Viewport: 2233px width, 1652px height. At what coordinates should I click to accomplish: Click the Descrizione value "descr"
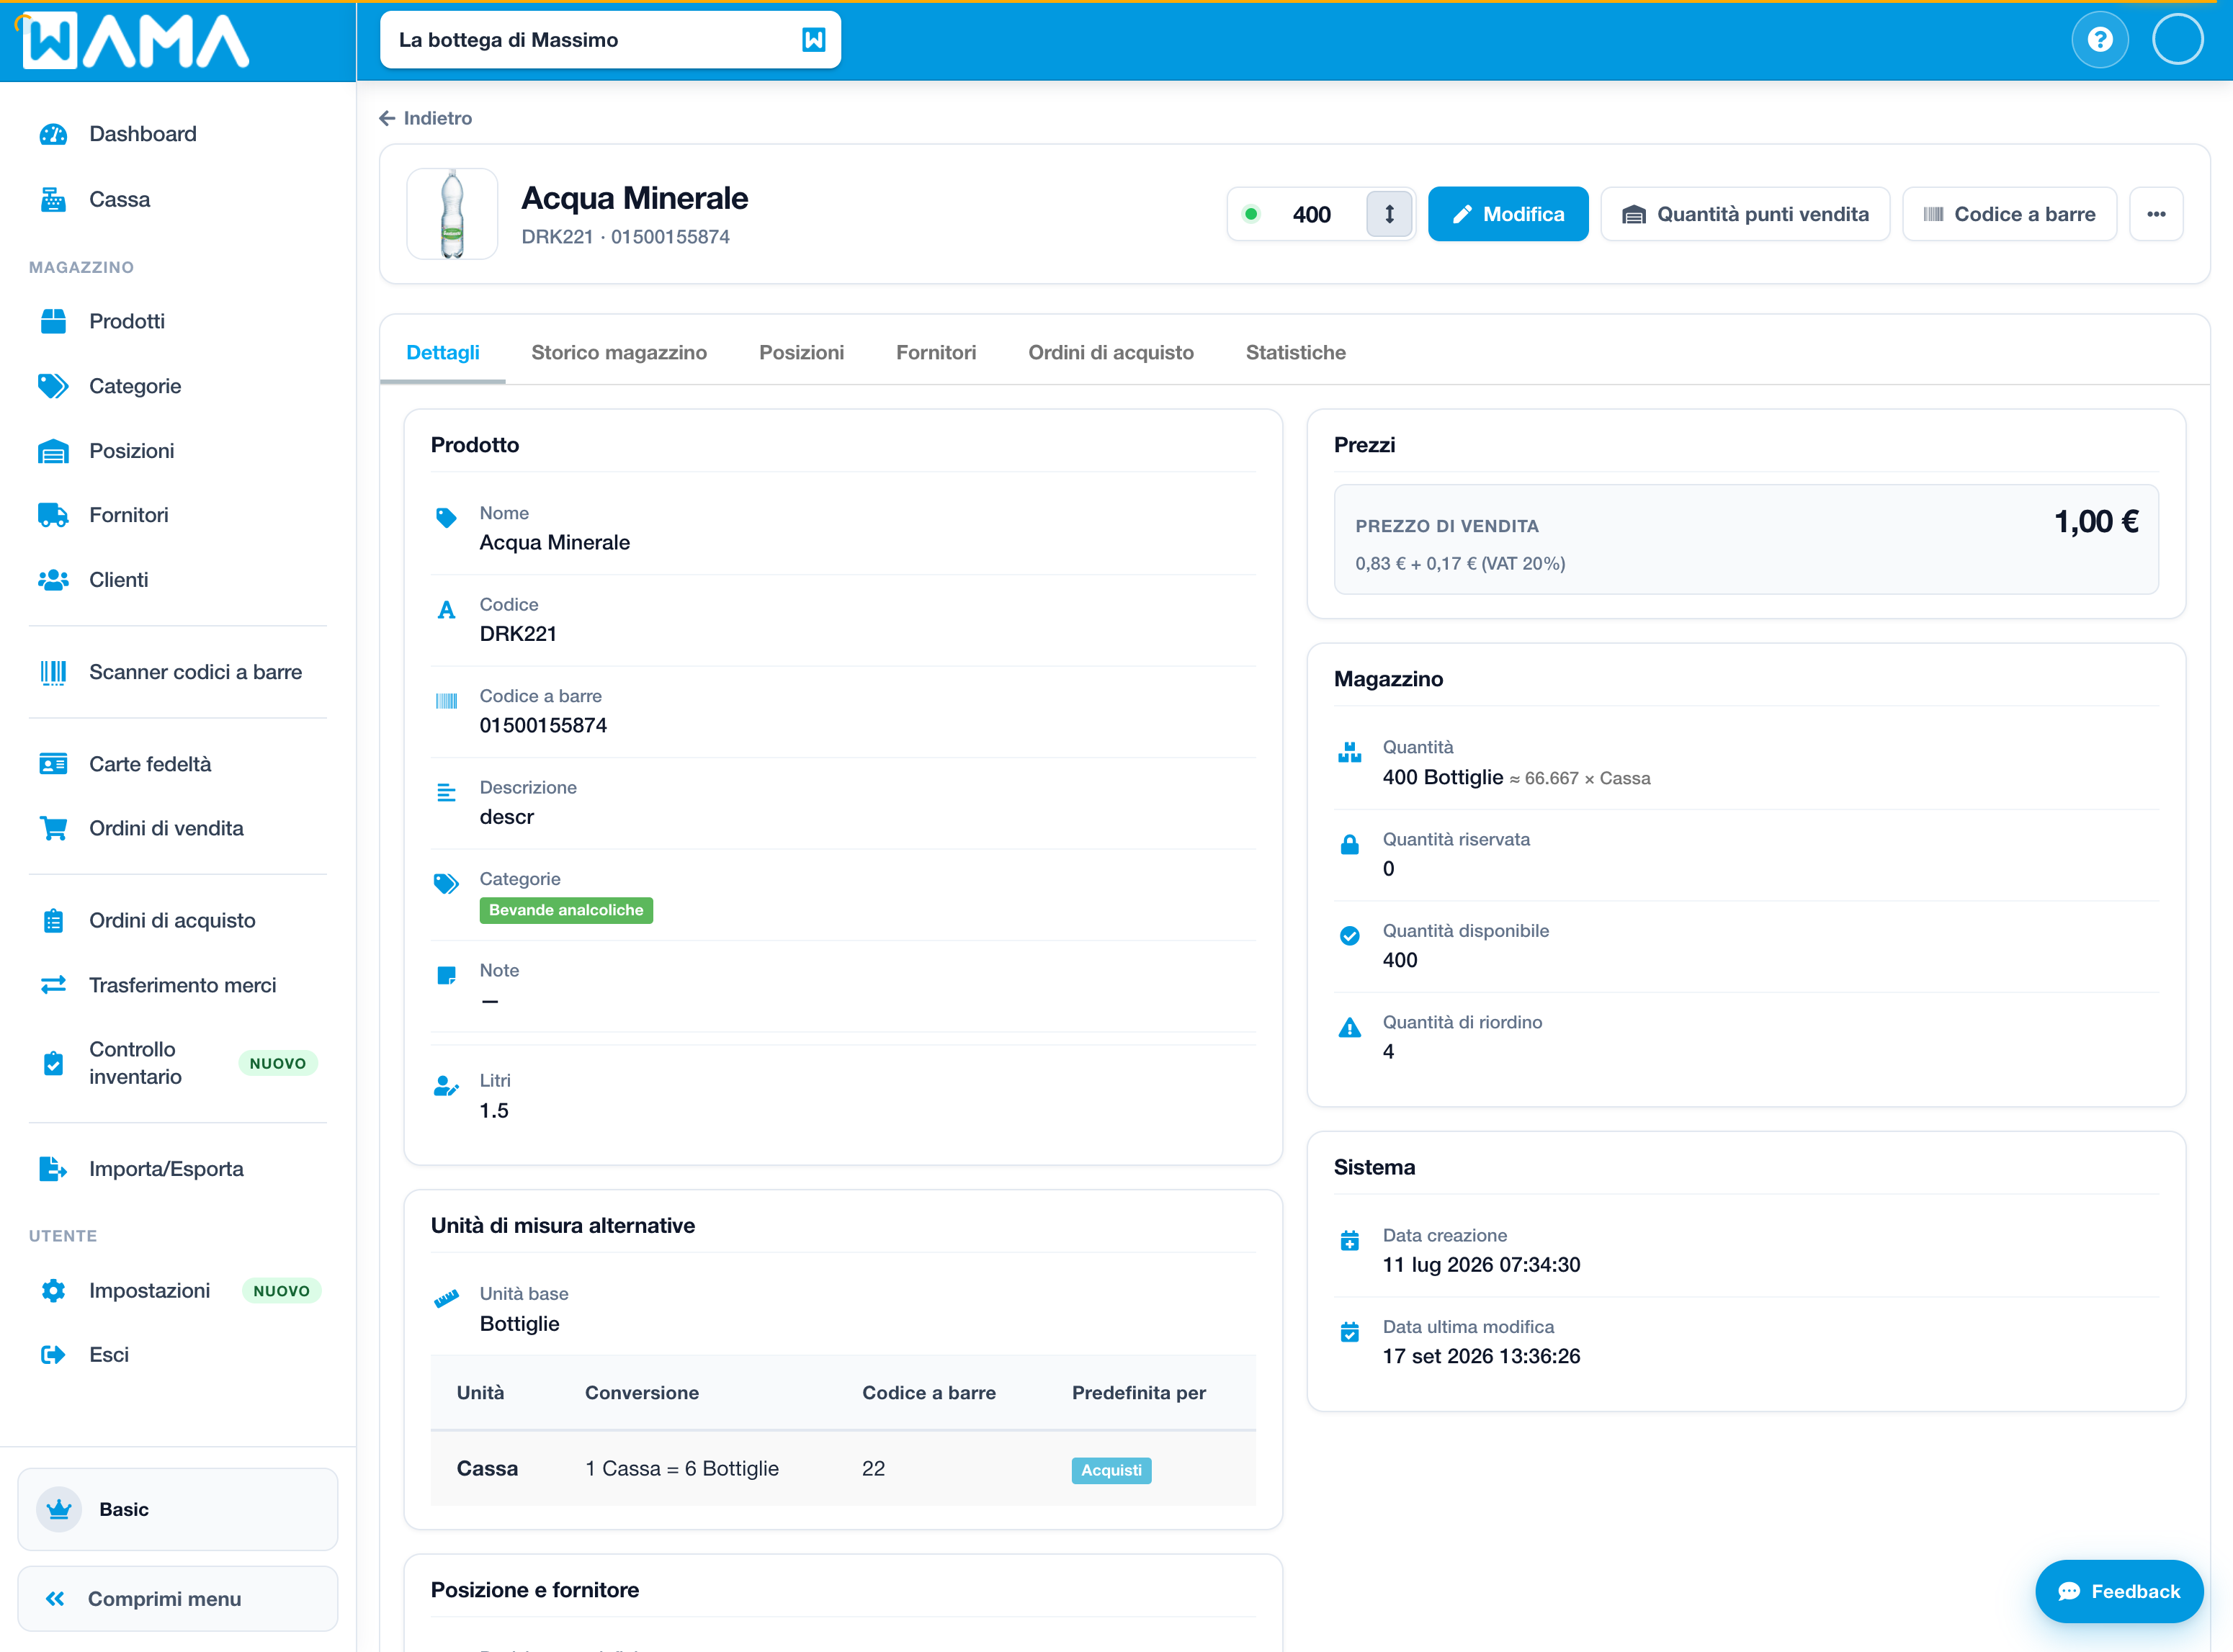pyautogui.click(x=507, y=817)
